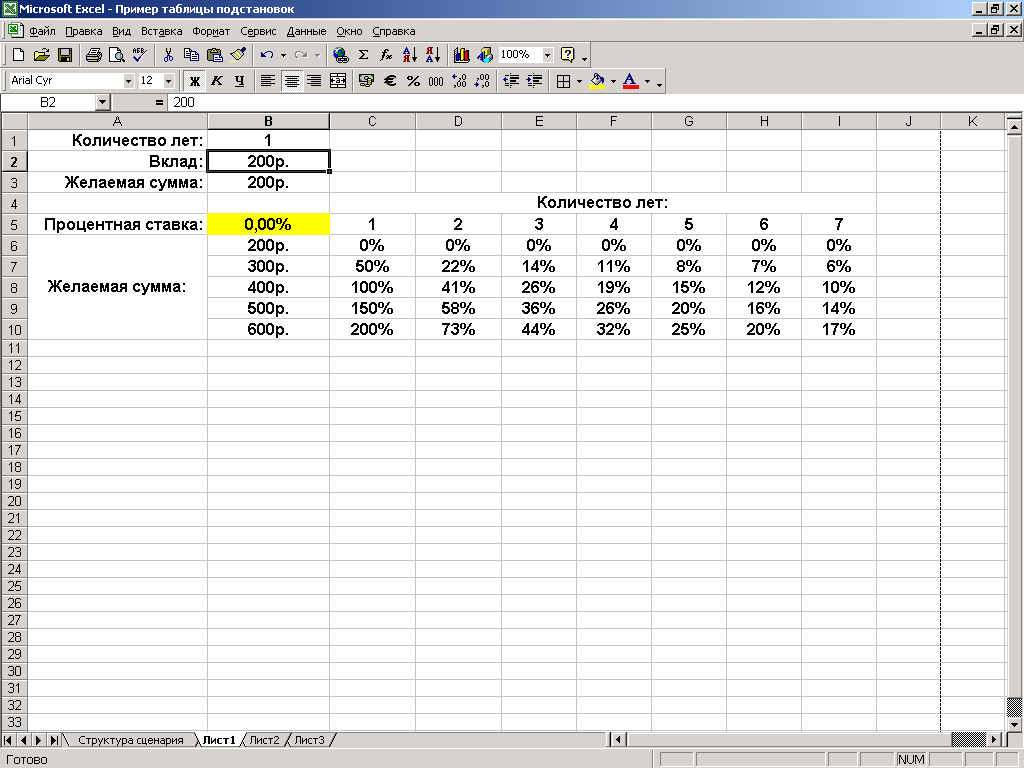The image size is (1024, 768).
Task: Switch to the Лист2 sheet tab
Action: point(264,740)
